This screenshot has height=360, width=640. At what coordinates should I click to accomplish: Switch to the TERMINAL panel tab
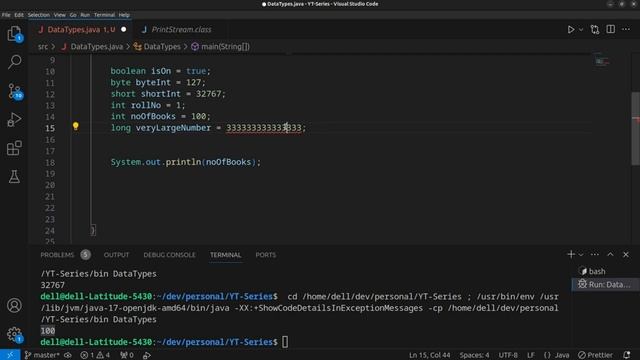(x=226, y=255)
